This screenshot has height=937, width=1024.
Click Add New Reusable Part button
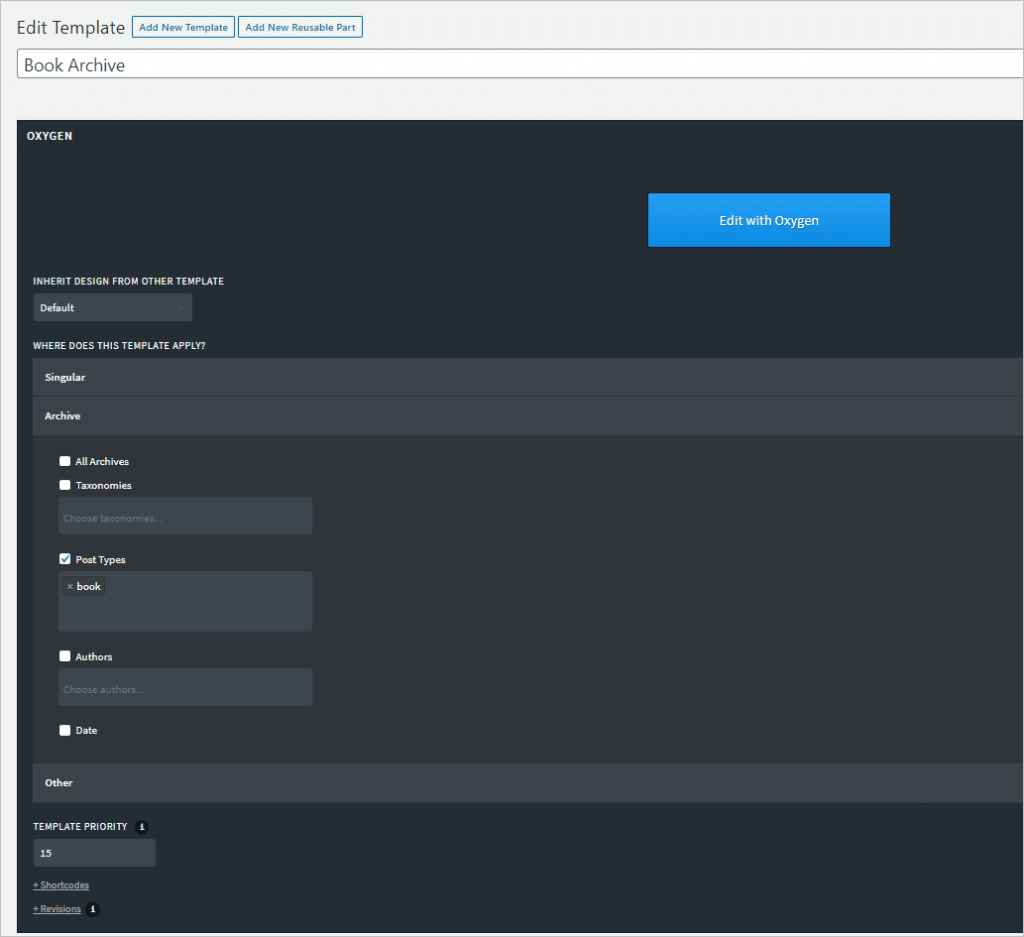(300, 27)
